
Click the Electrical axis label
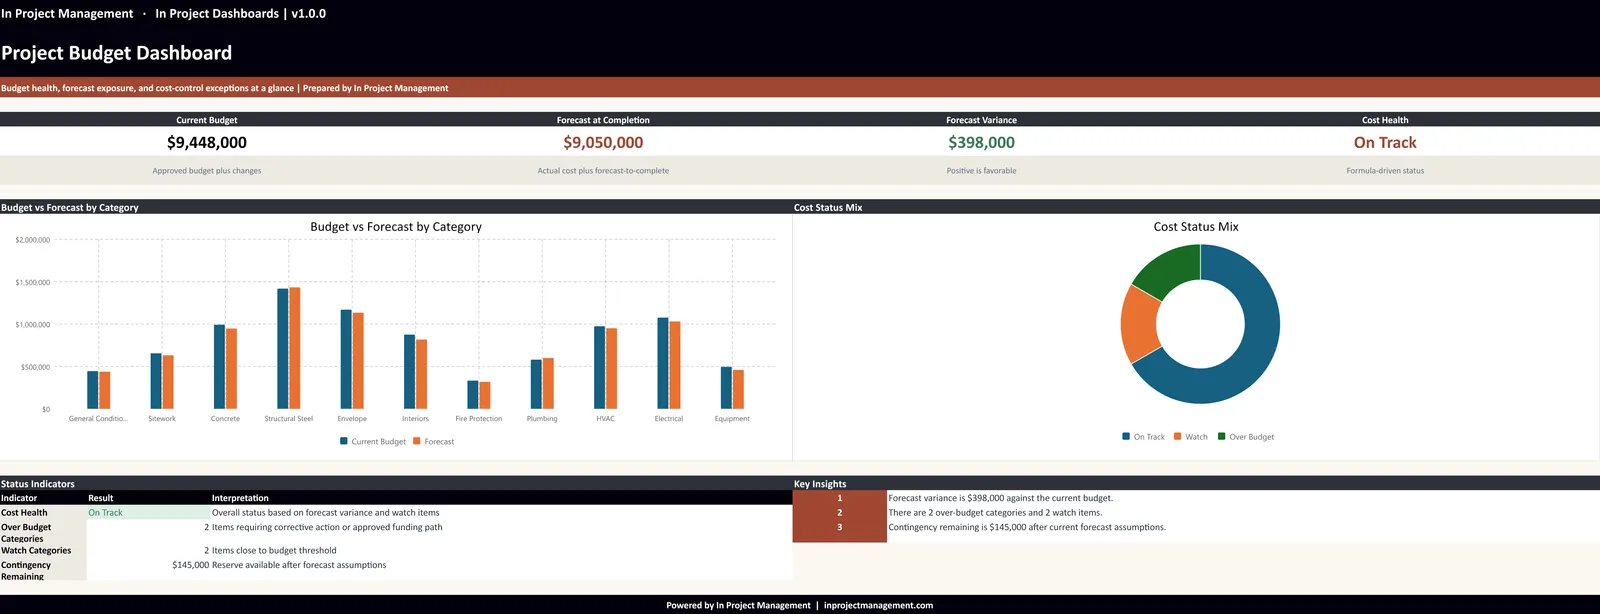[x=669, y=419]
